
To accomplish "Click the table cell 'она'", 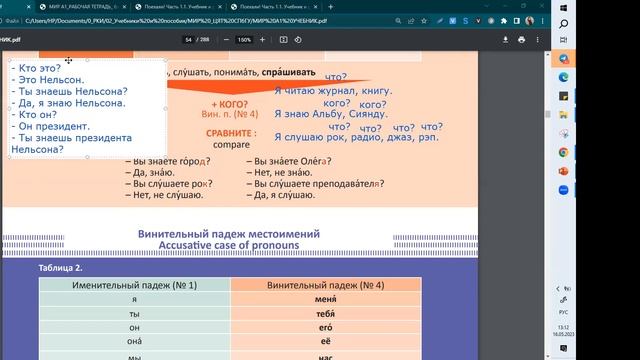I will 135,341.
